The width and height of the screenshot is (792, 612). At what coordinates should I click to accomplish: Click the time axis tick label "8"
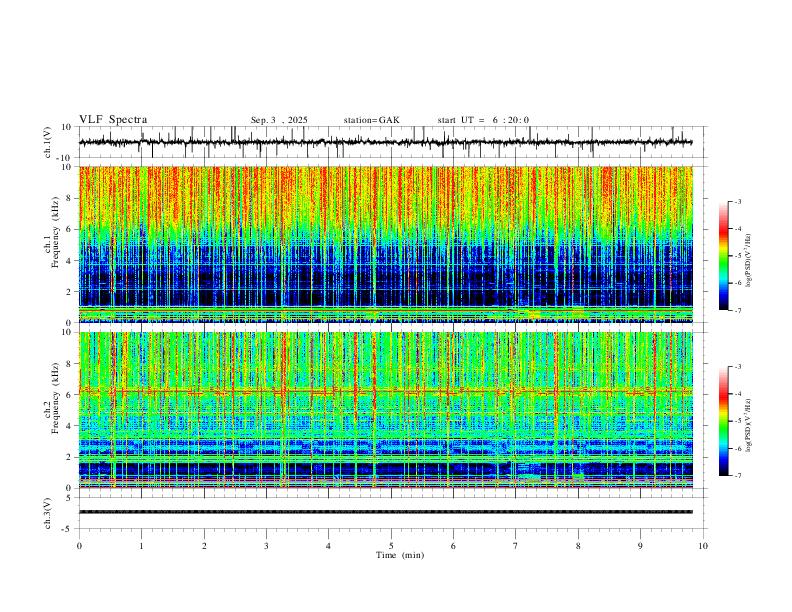(578, 546)
